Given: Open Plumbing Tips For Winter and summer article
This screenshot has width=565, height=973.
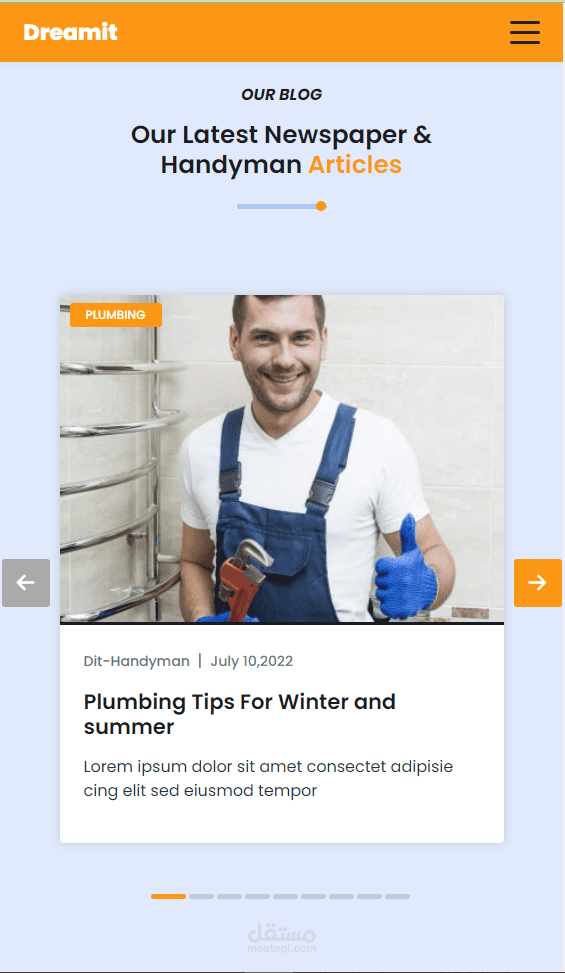Looking at the screenshot, I should tap(239, 714).
